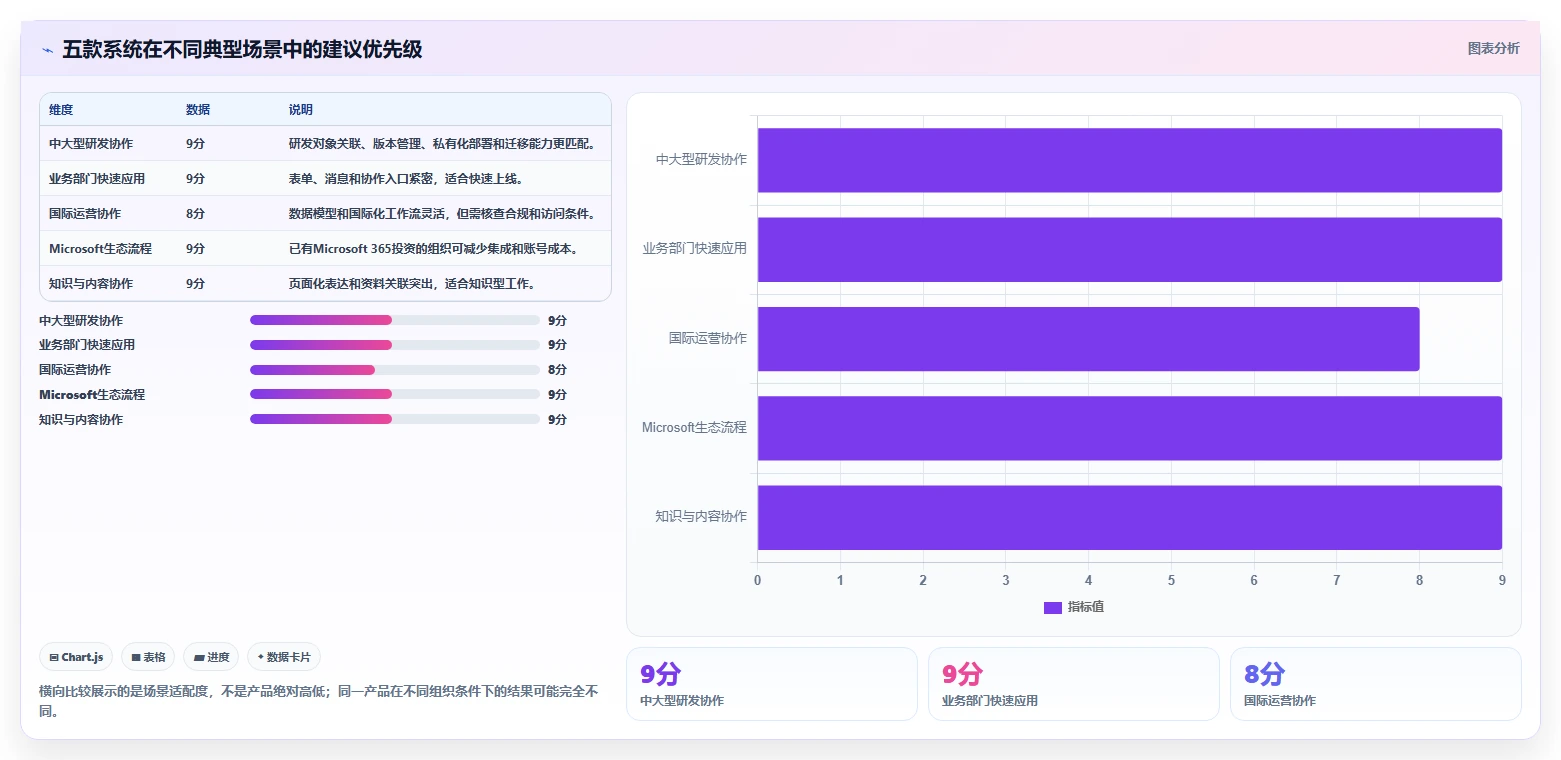Click the x-axis tick label 5
The image size is (1561, 760).
(x=1171, y=581)
